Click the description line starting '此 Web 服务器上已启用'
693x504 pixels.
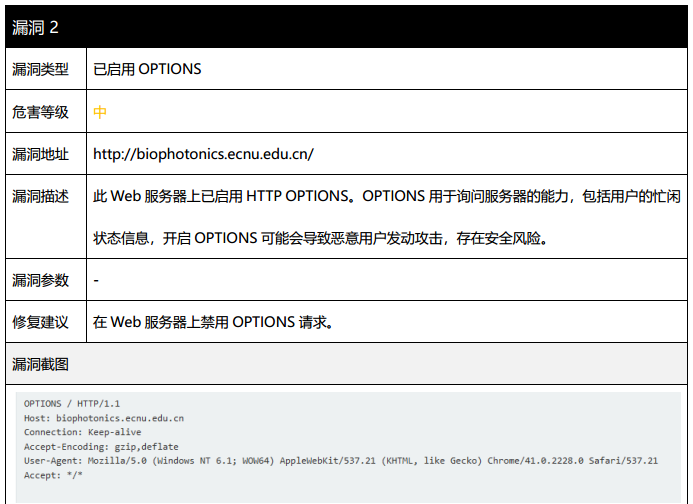(387, 196)
